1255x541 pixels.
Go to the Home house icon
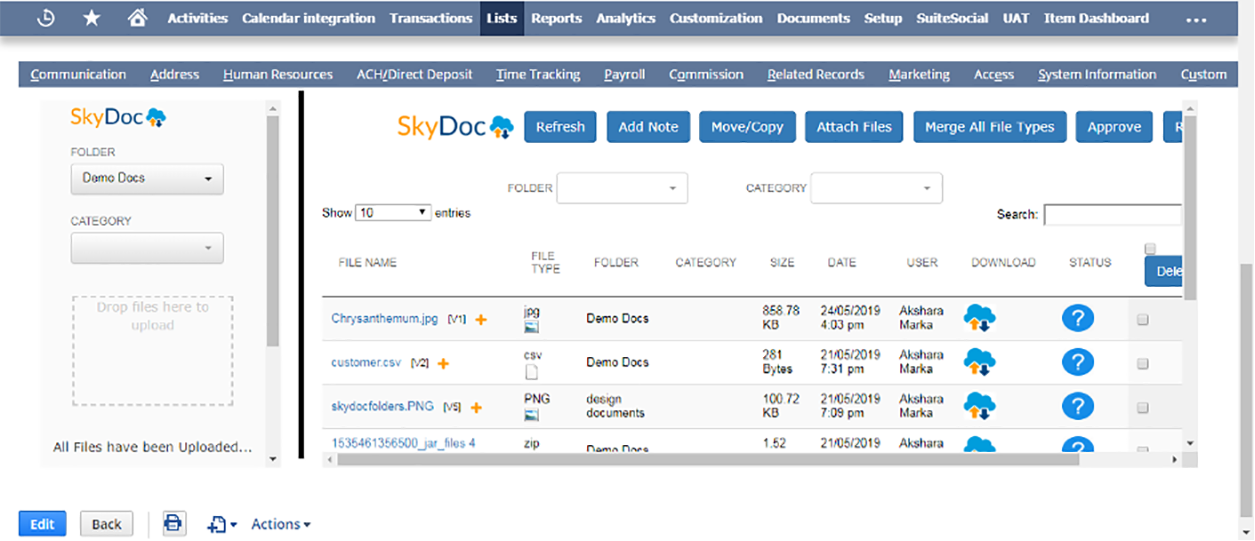138,18
